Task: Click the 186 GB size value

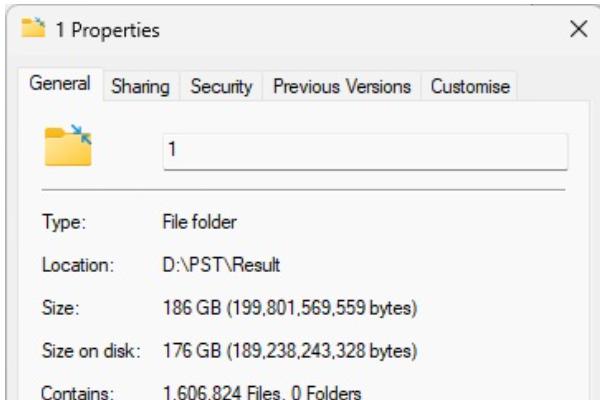Action: pos(289,310)
